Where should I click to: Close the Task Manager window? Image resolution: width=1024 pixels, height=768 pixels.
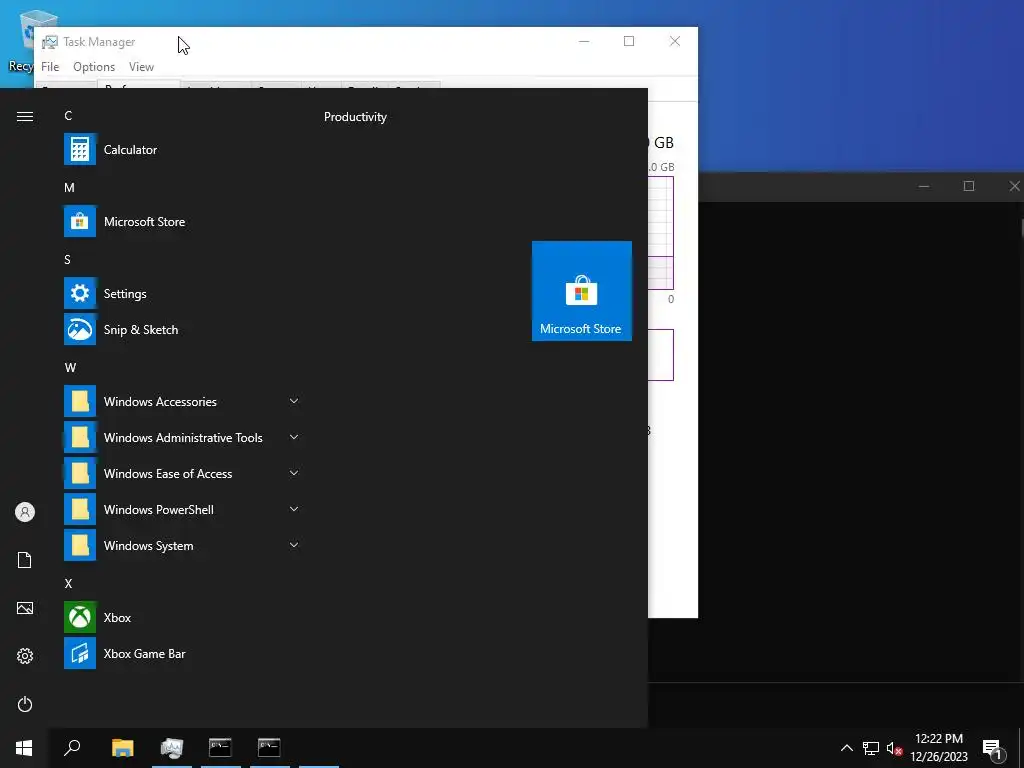pos(675,41)
